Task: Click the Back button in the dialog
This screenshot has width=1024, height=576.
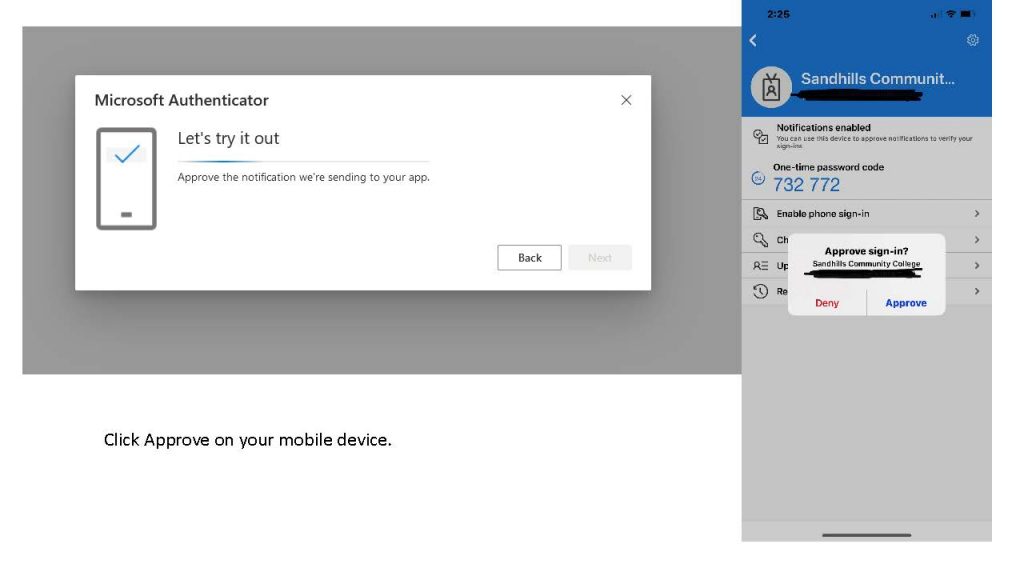Action: 529,257
